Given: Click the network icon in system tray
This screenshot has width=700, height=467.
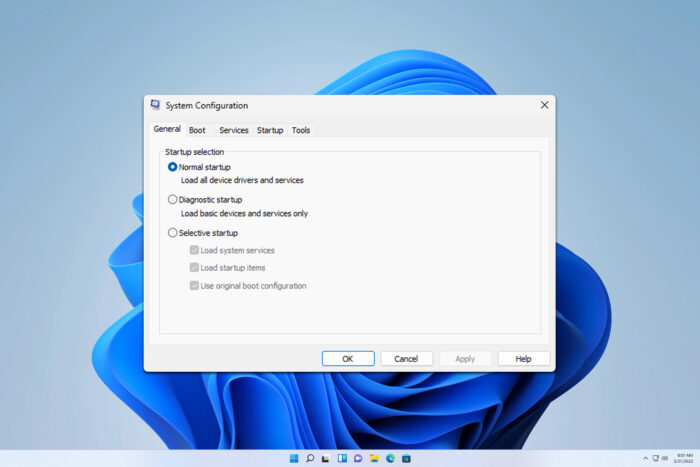Looking at the screenshot, I should (655, 459).
